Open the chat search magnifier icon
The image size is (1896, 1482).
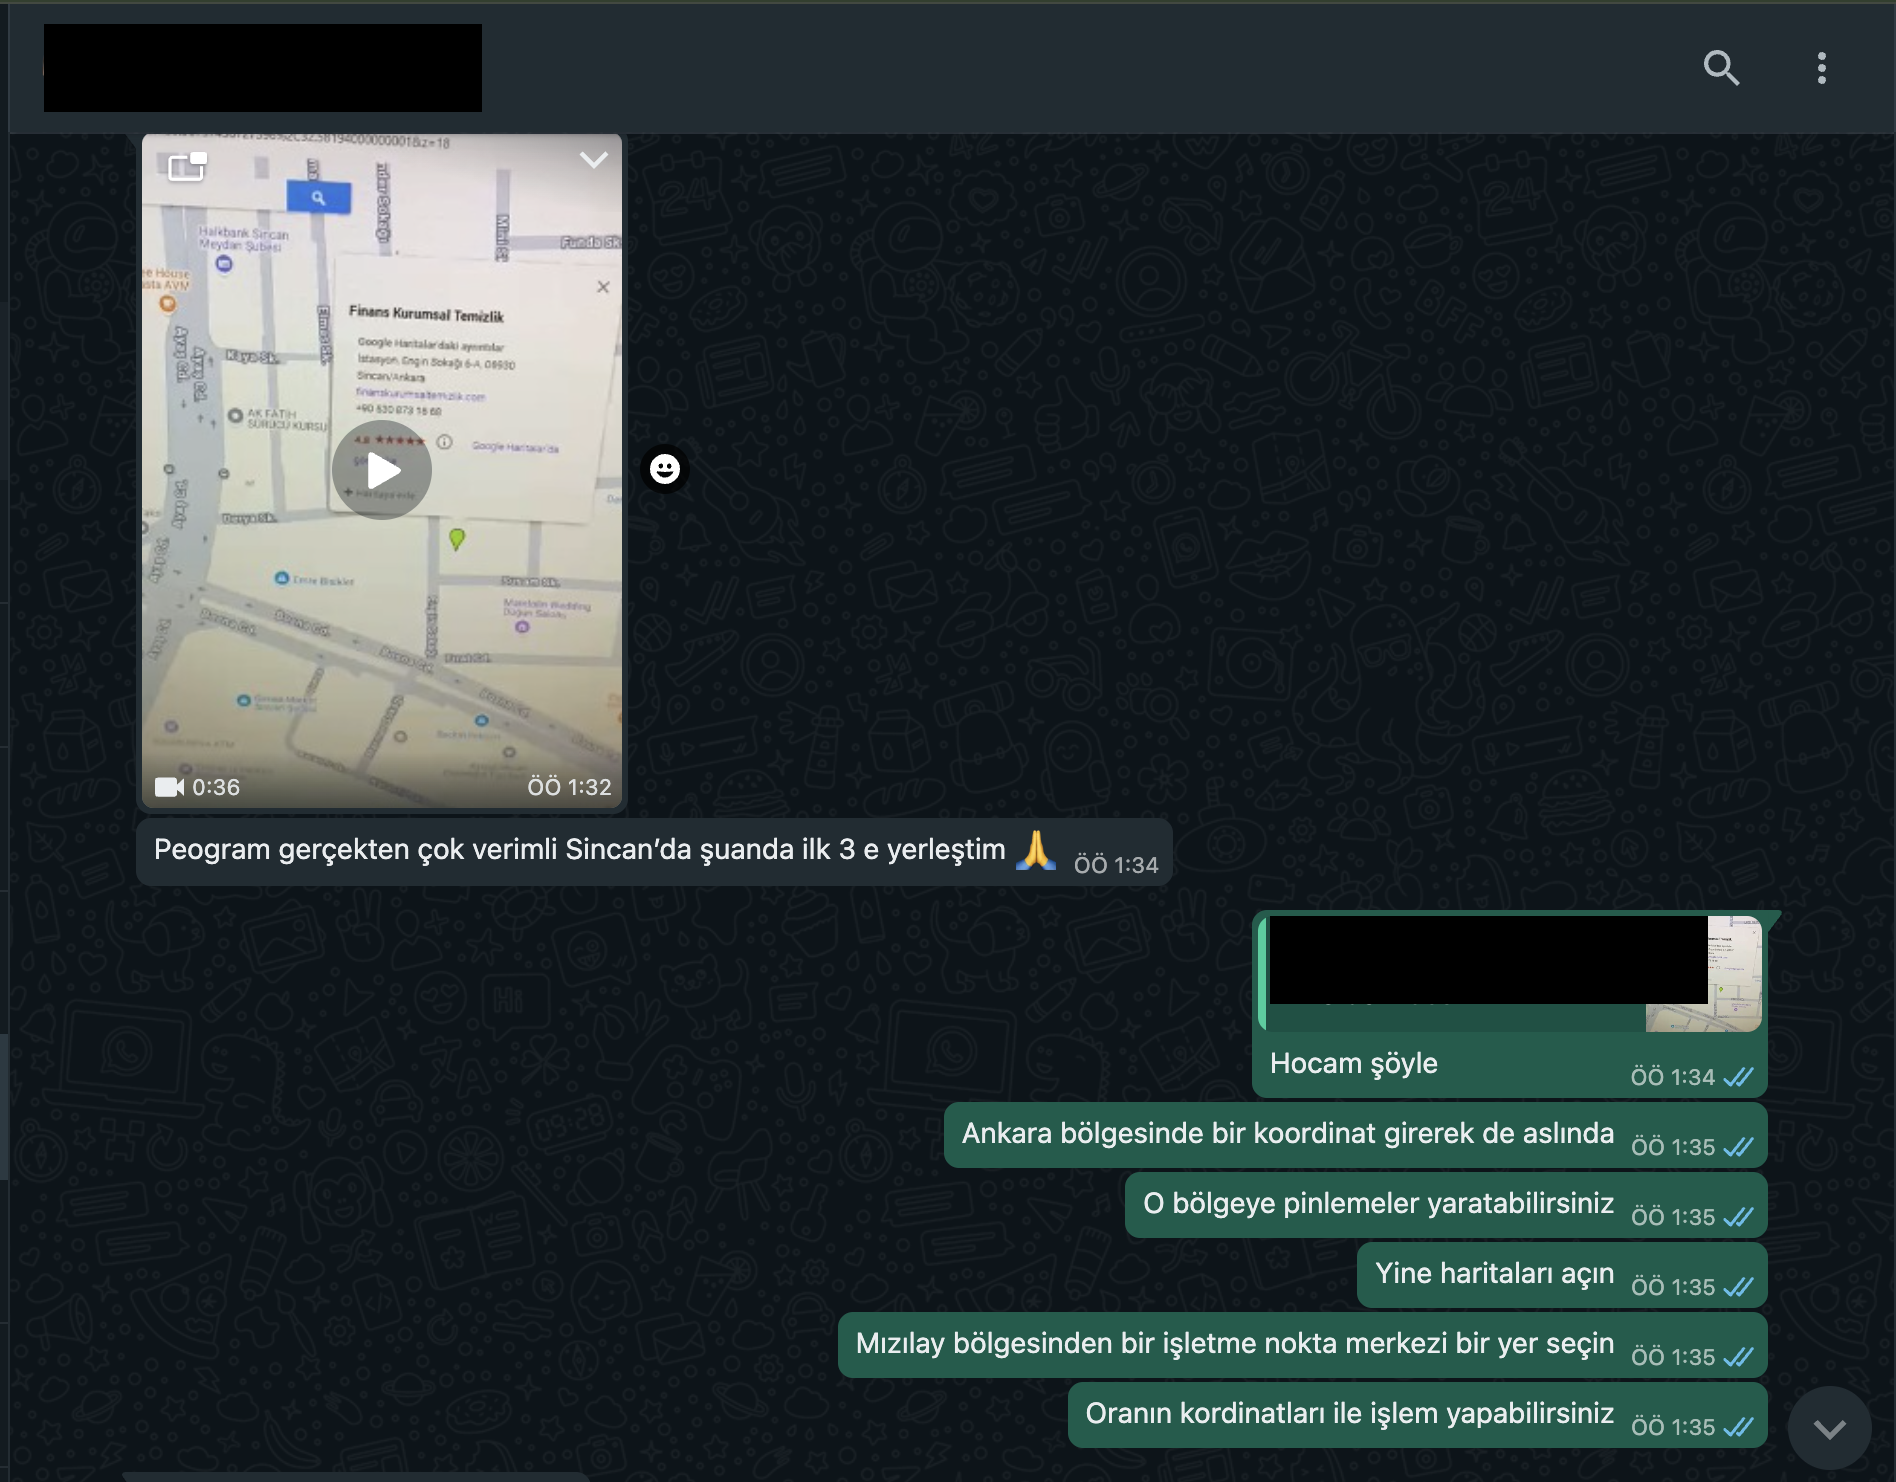click(1721, 68)
